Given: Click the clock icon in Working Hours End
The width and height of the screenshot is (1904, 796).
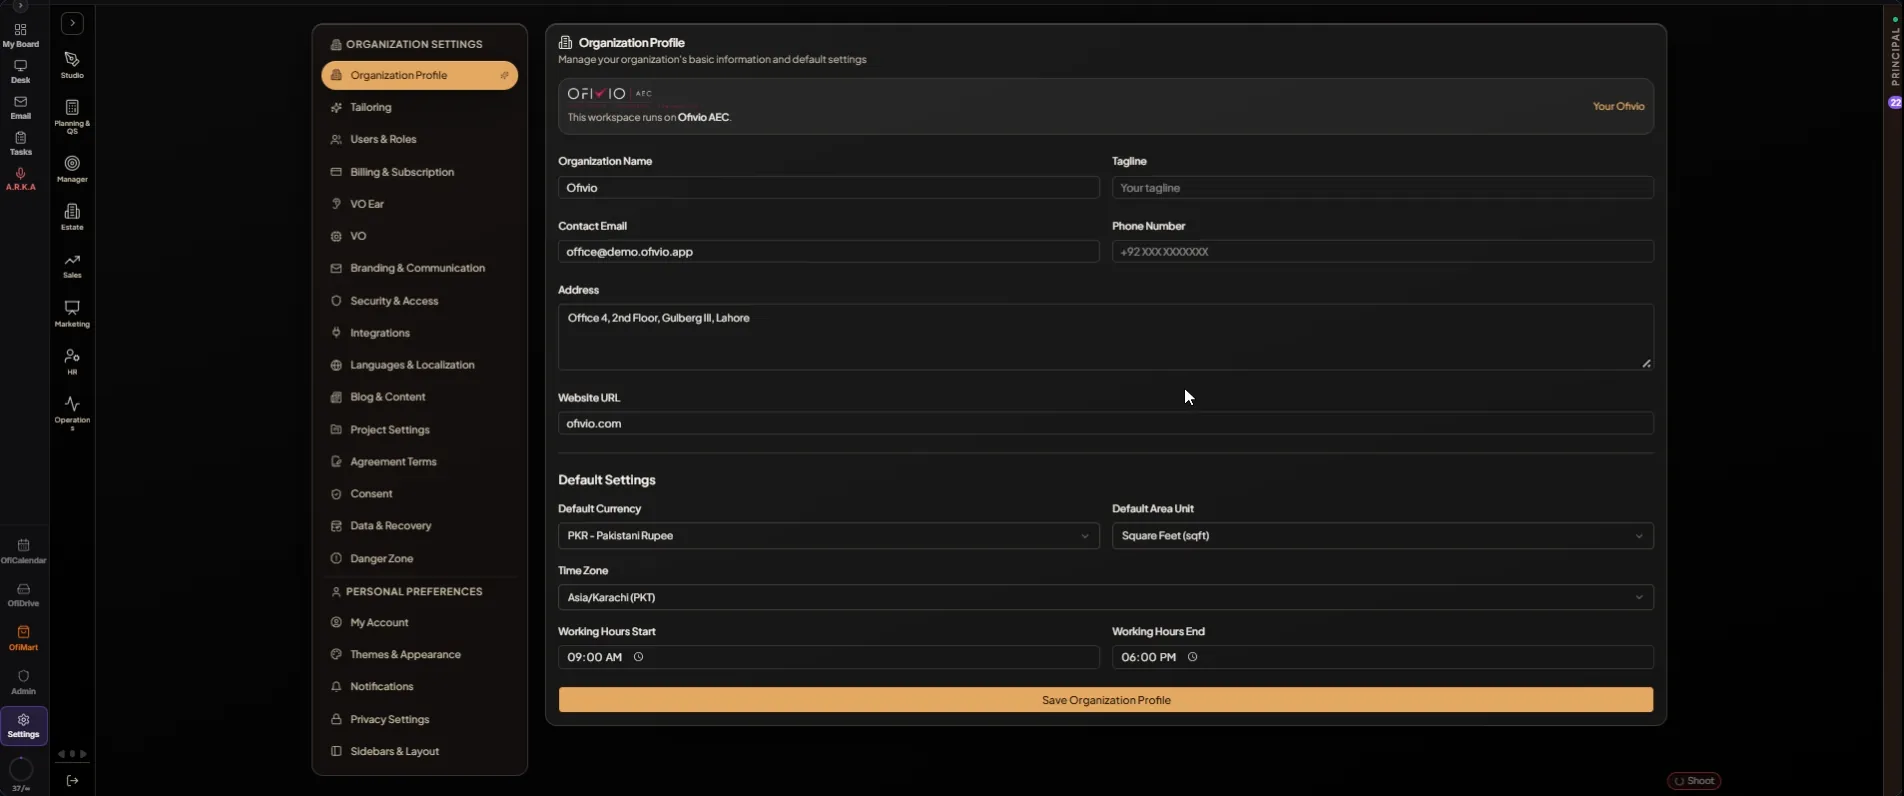Looking at the screenshot, I should point(1192,657).
